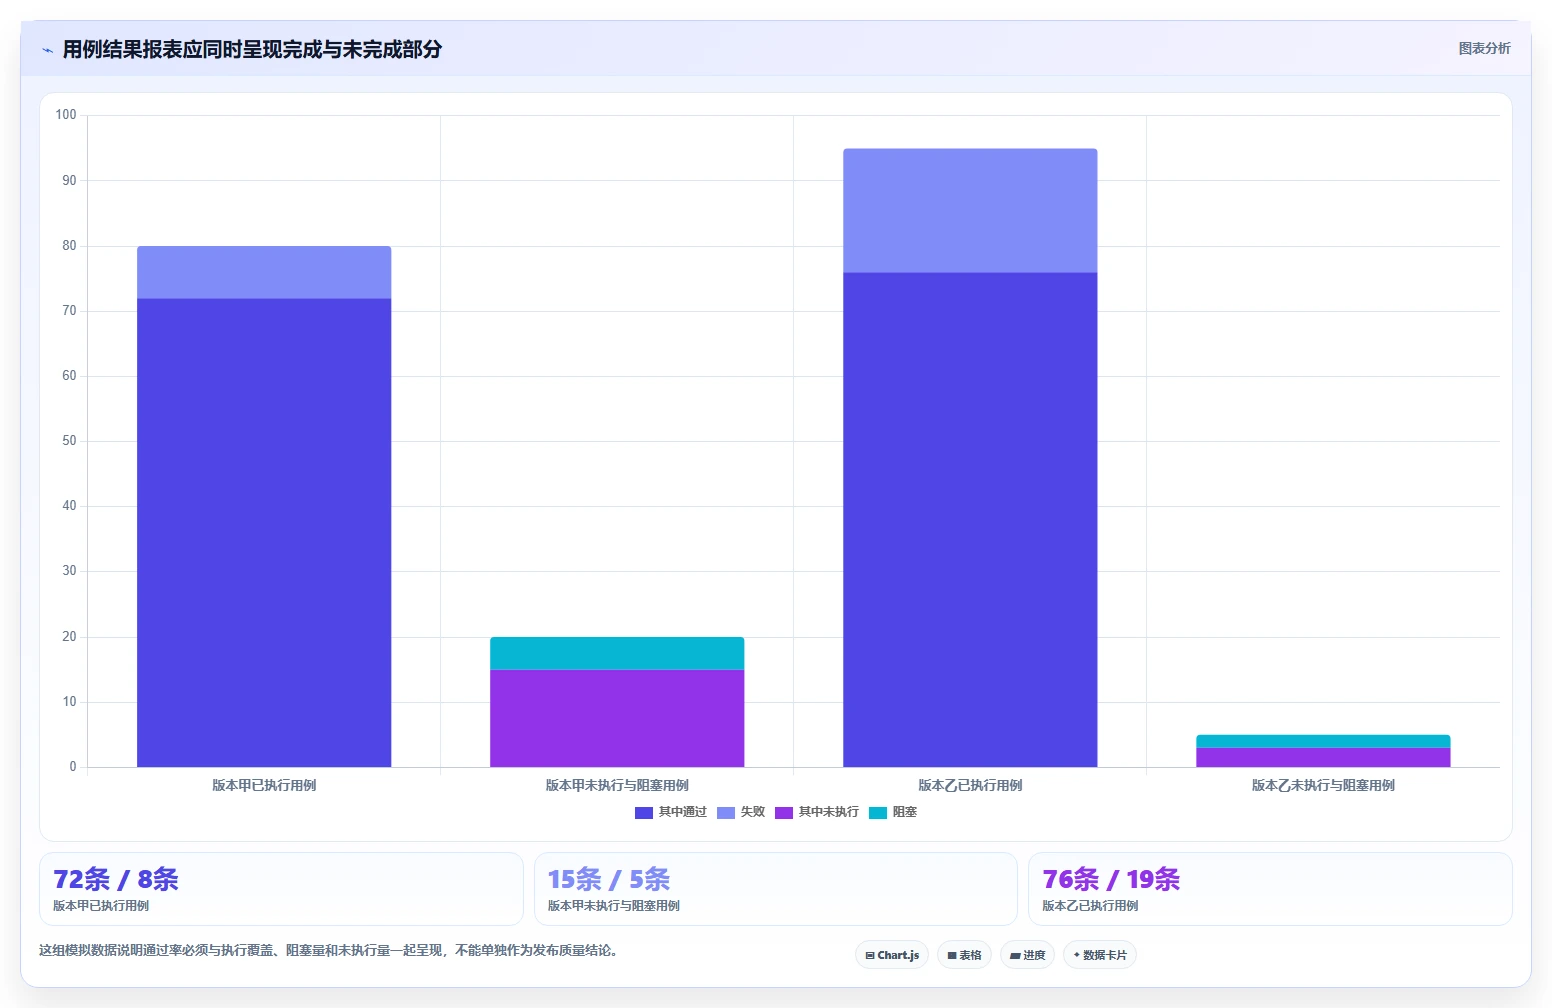Click the cyan segment of 版本乙未执行与阻塞用例 bar
The image size is (1552, 1008).
1323,741
